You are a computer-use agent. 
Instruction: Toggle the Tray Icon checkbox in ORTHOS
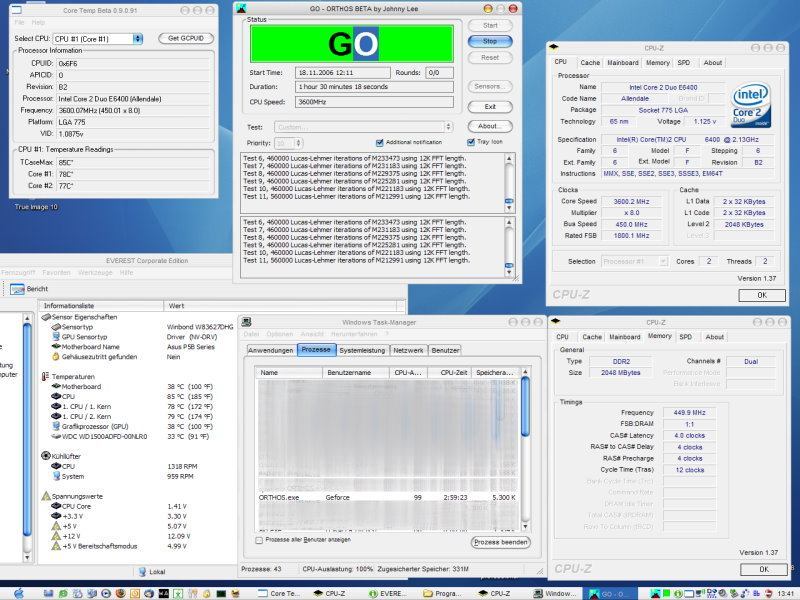coord(470,142)
